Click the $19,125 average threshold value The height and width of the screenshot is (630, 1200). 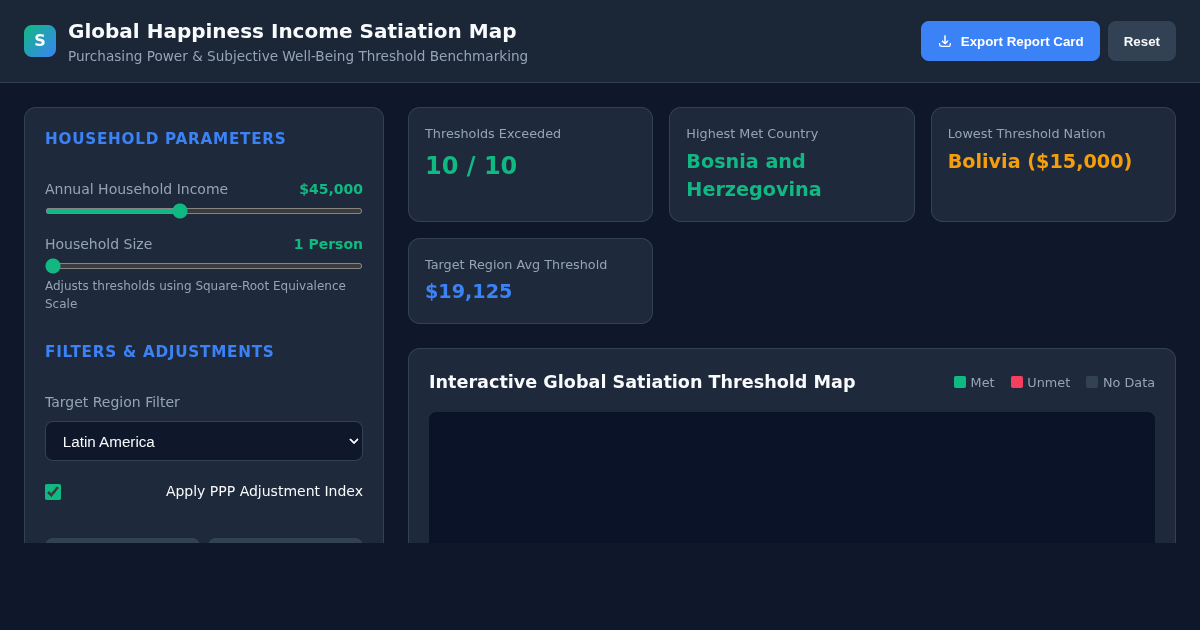click(468, 291)
